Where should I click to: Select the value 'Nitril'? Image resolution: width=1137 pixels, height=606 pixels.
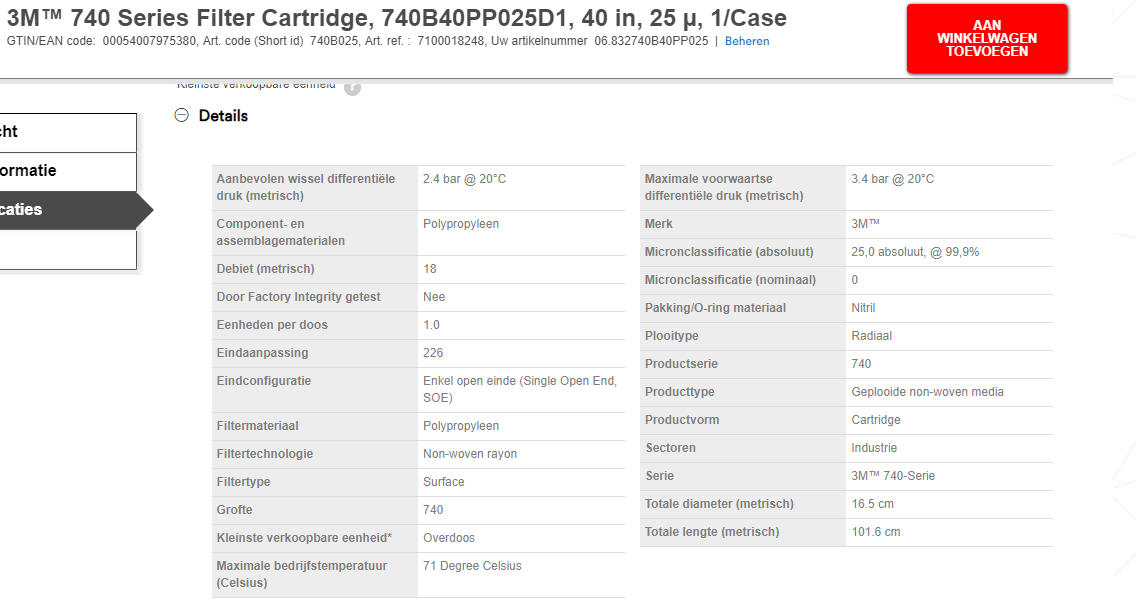coord(863,308)
